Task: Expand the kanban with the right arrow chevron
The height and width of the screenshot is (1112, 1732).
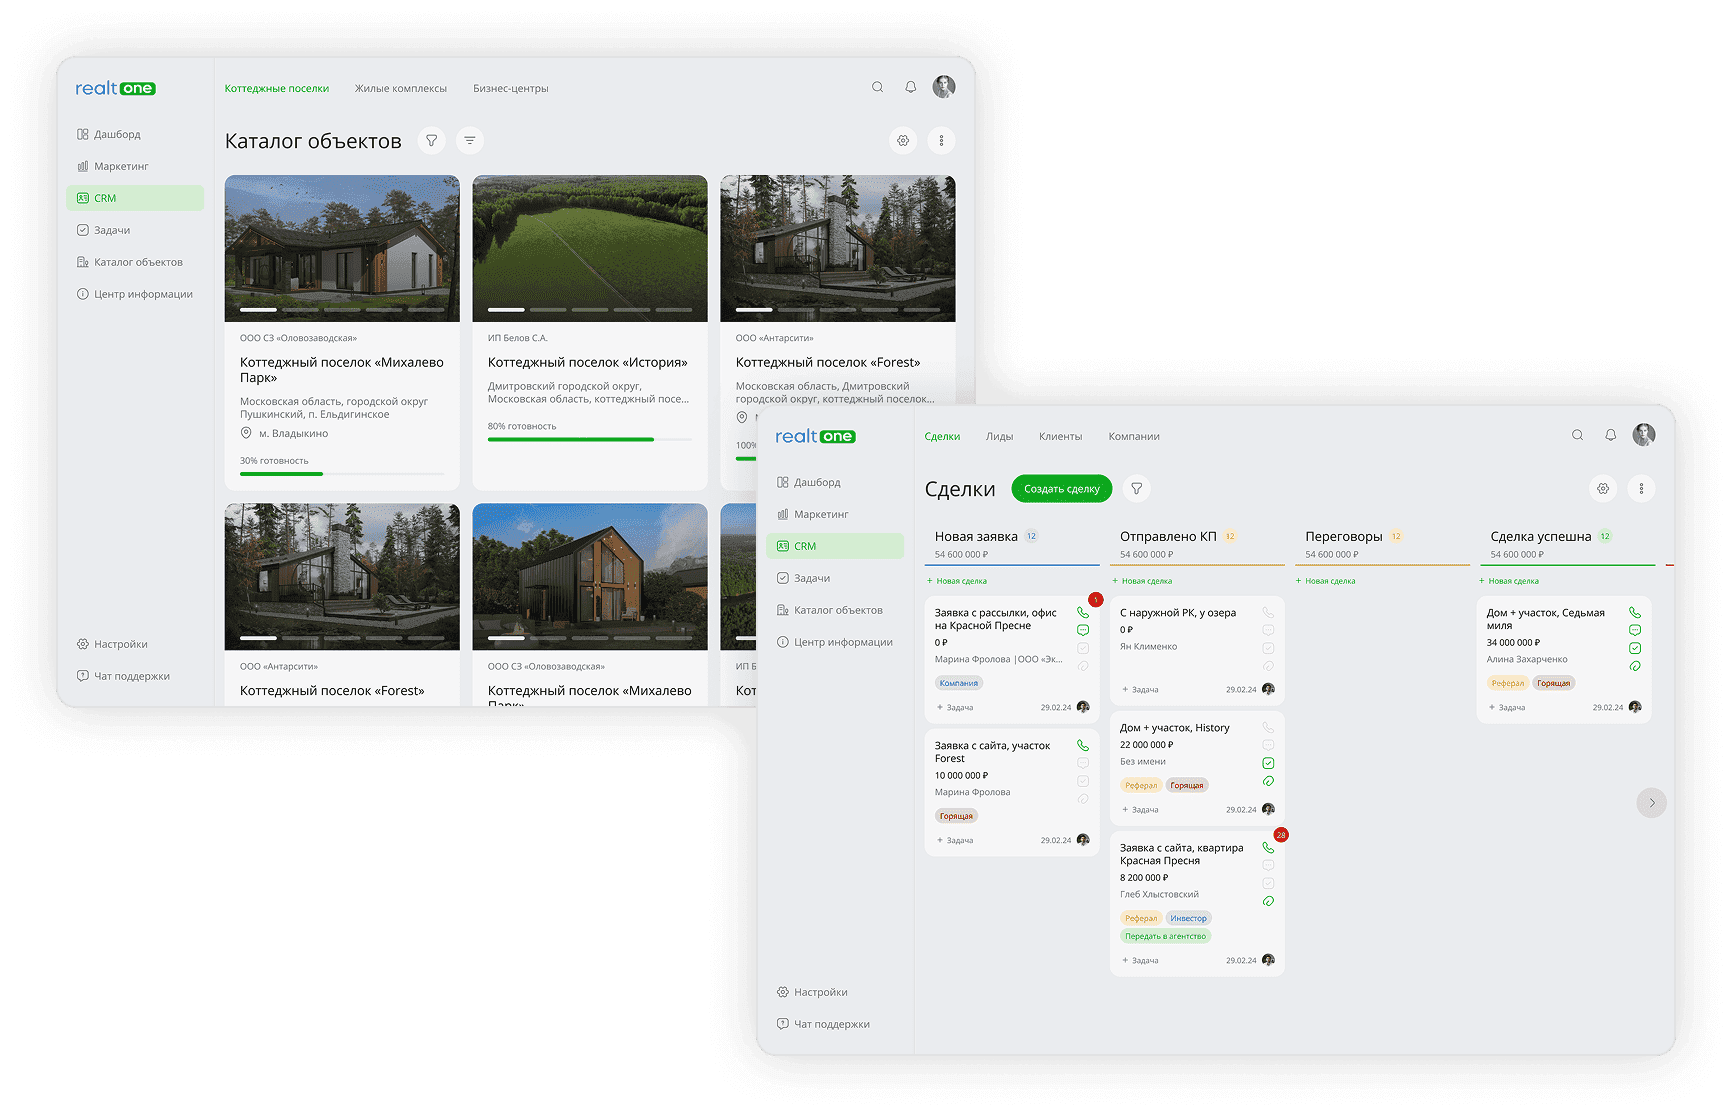Action: 1651,803
